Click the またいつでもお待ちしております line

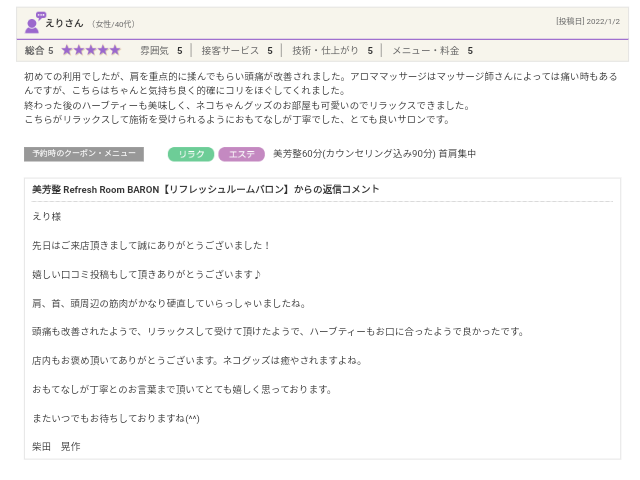[x=115, y=418]
